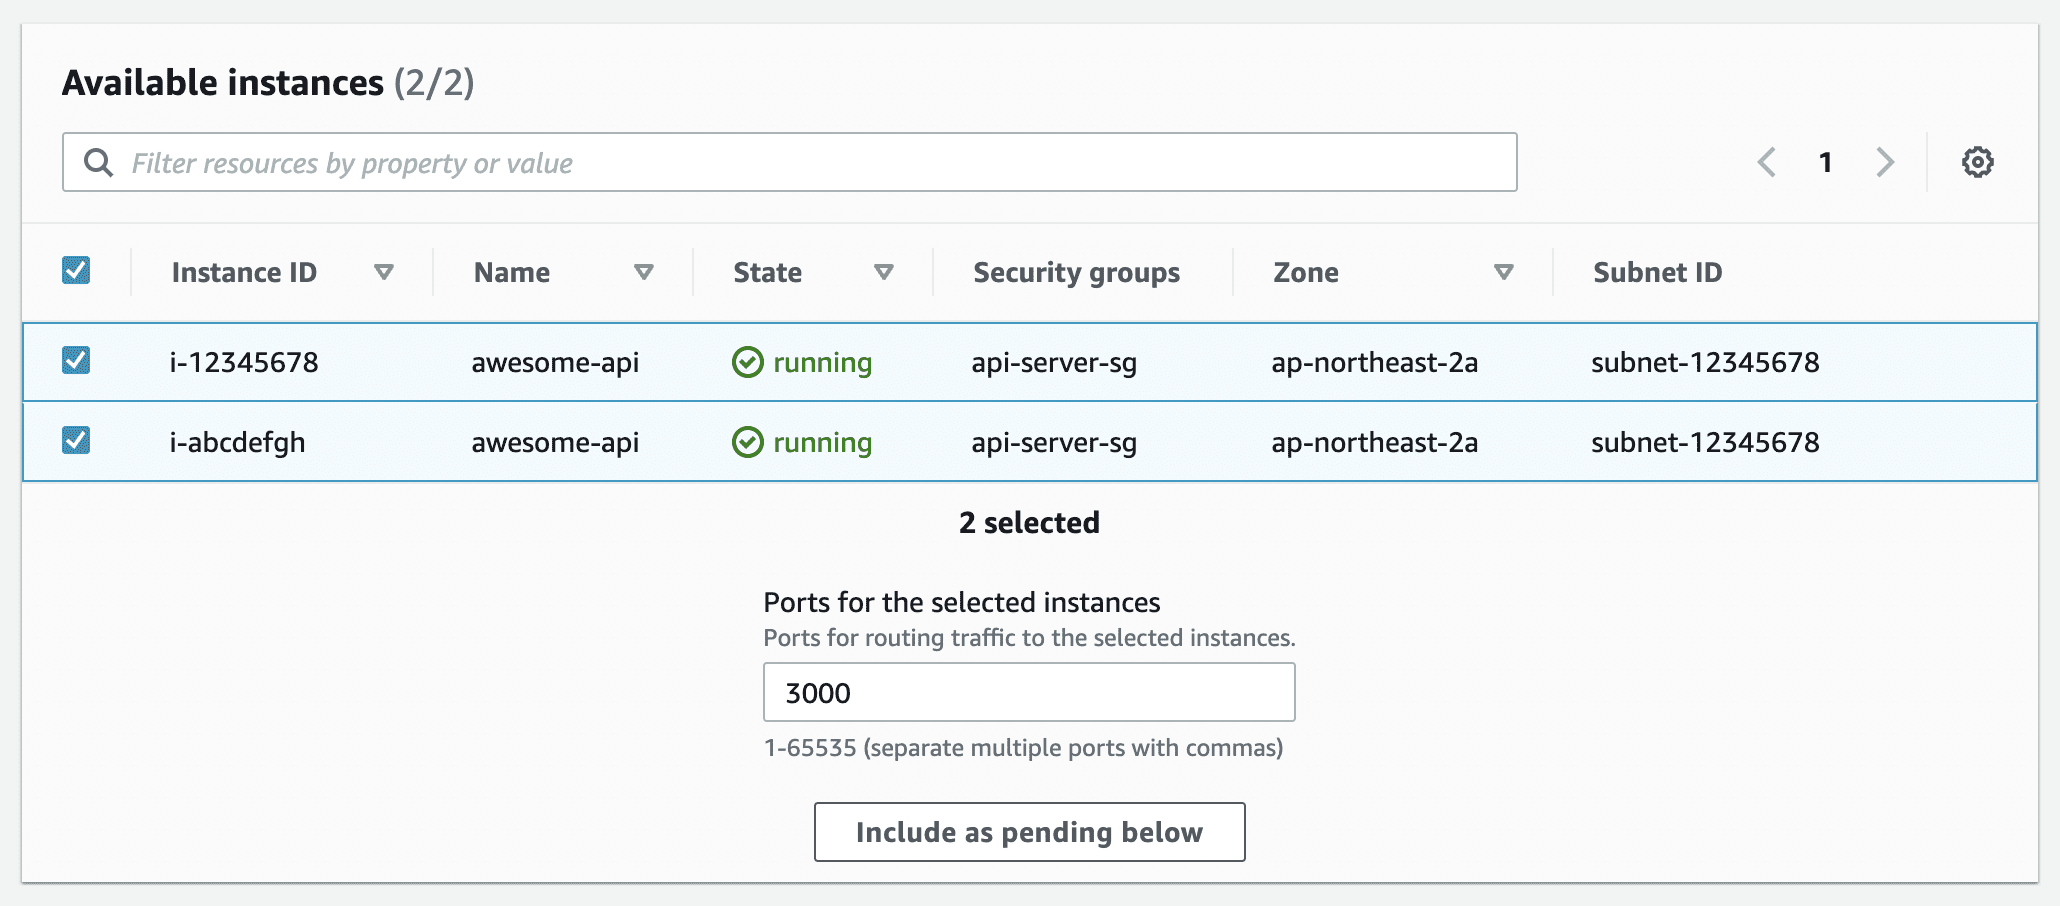Click the running text in i-12345678 row

tap(822, 362)
